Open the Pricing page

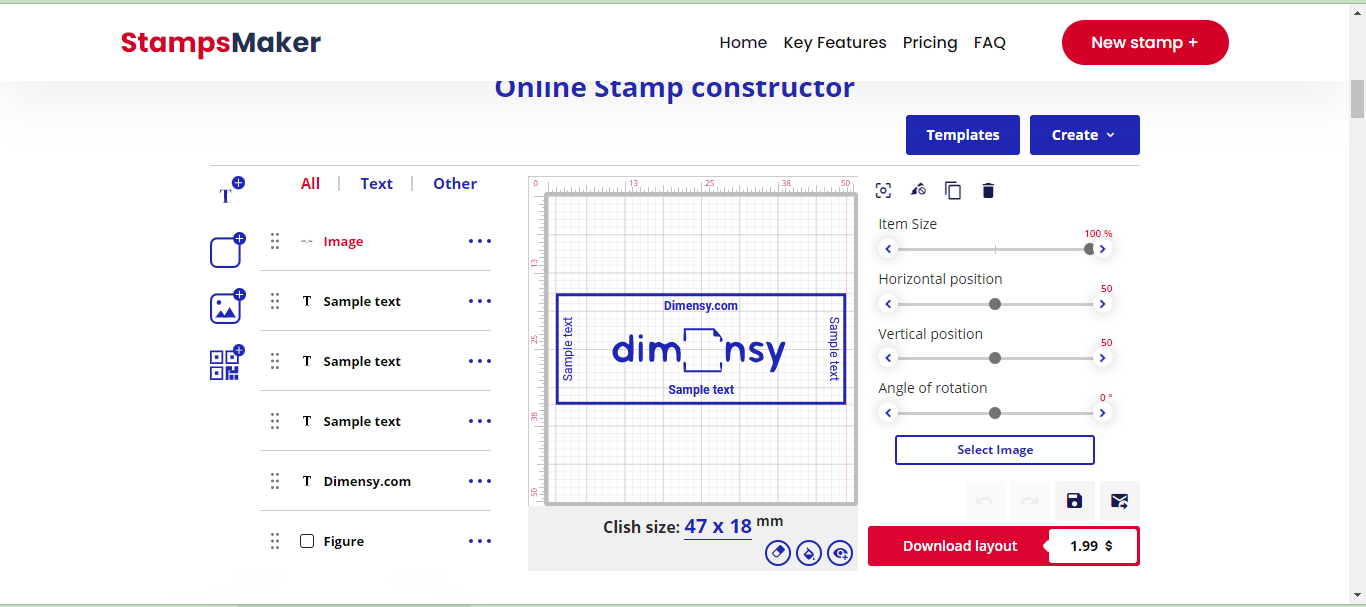click(x=930, y=43)
